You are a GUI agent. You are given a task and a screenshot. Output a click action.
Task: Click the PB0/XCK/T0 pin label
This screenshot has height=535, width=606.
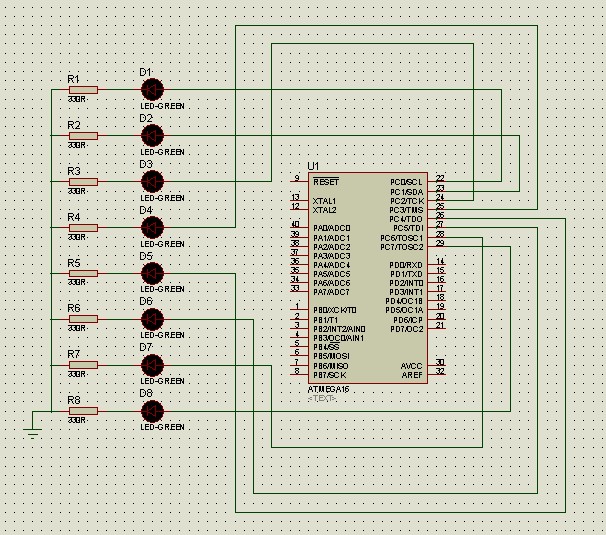335,310
